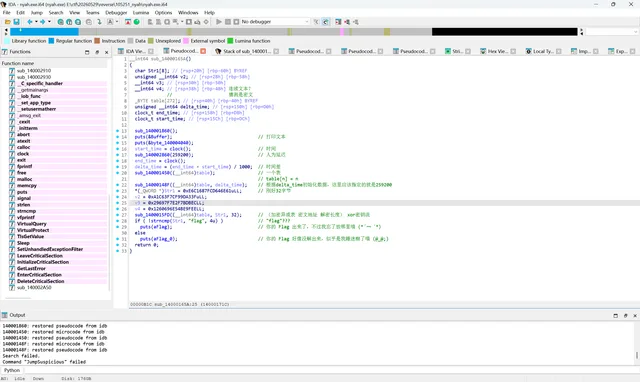The image size is (640, 382).
Task: Click the Output panel title icon
Action: click(x=4, y=315)
